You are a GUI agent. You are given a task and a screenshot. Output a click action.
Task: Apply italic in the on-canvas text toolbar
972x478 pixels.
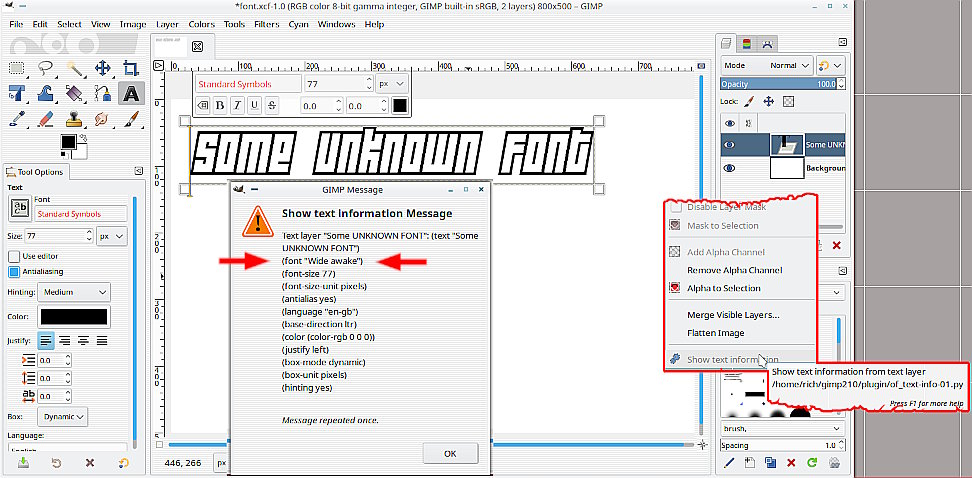point(237,105)
